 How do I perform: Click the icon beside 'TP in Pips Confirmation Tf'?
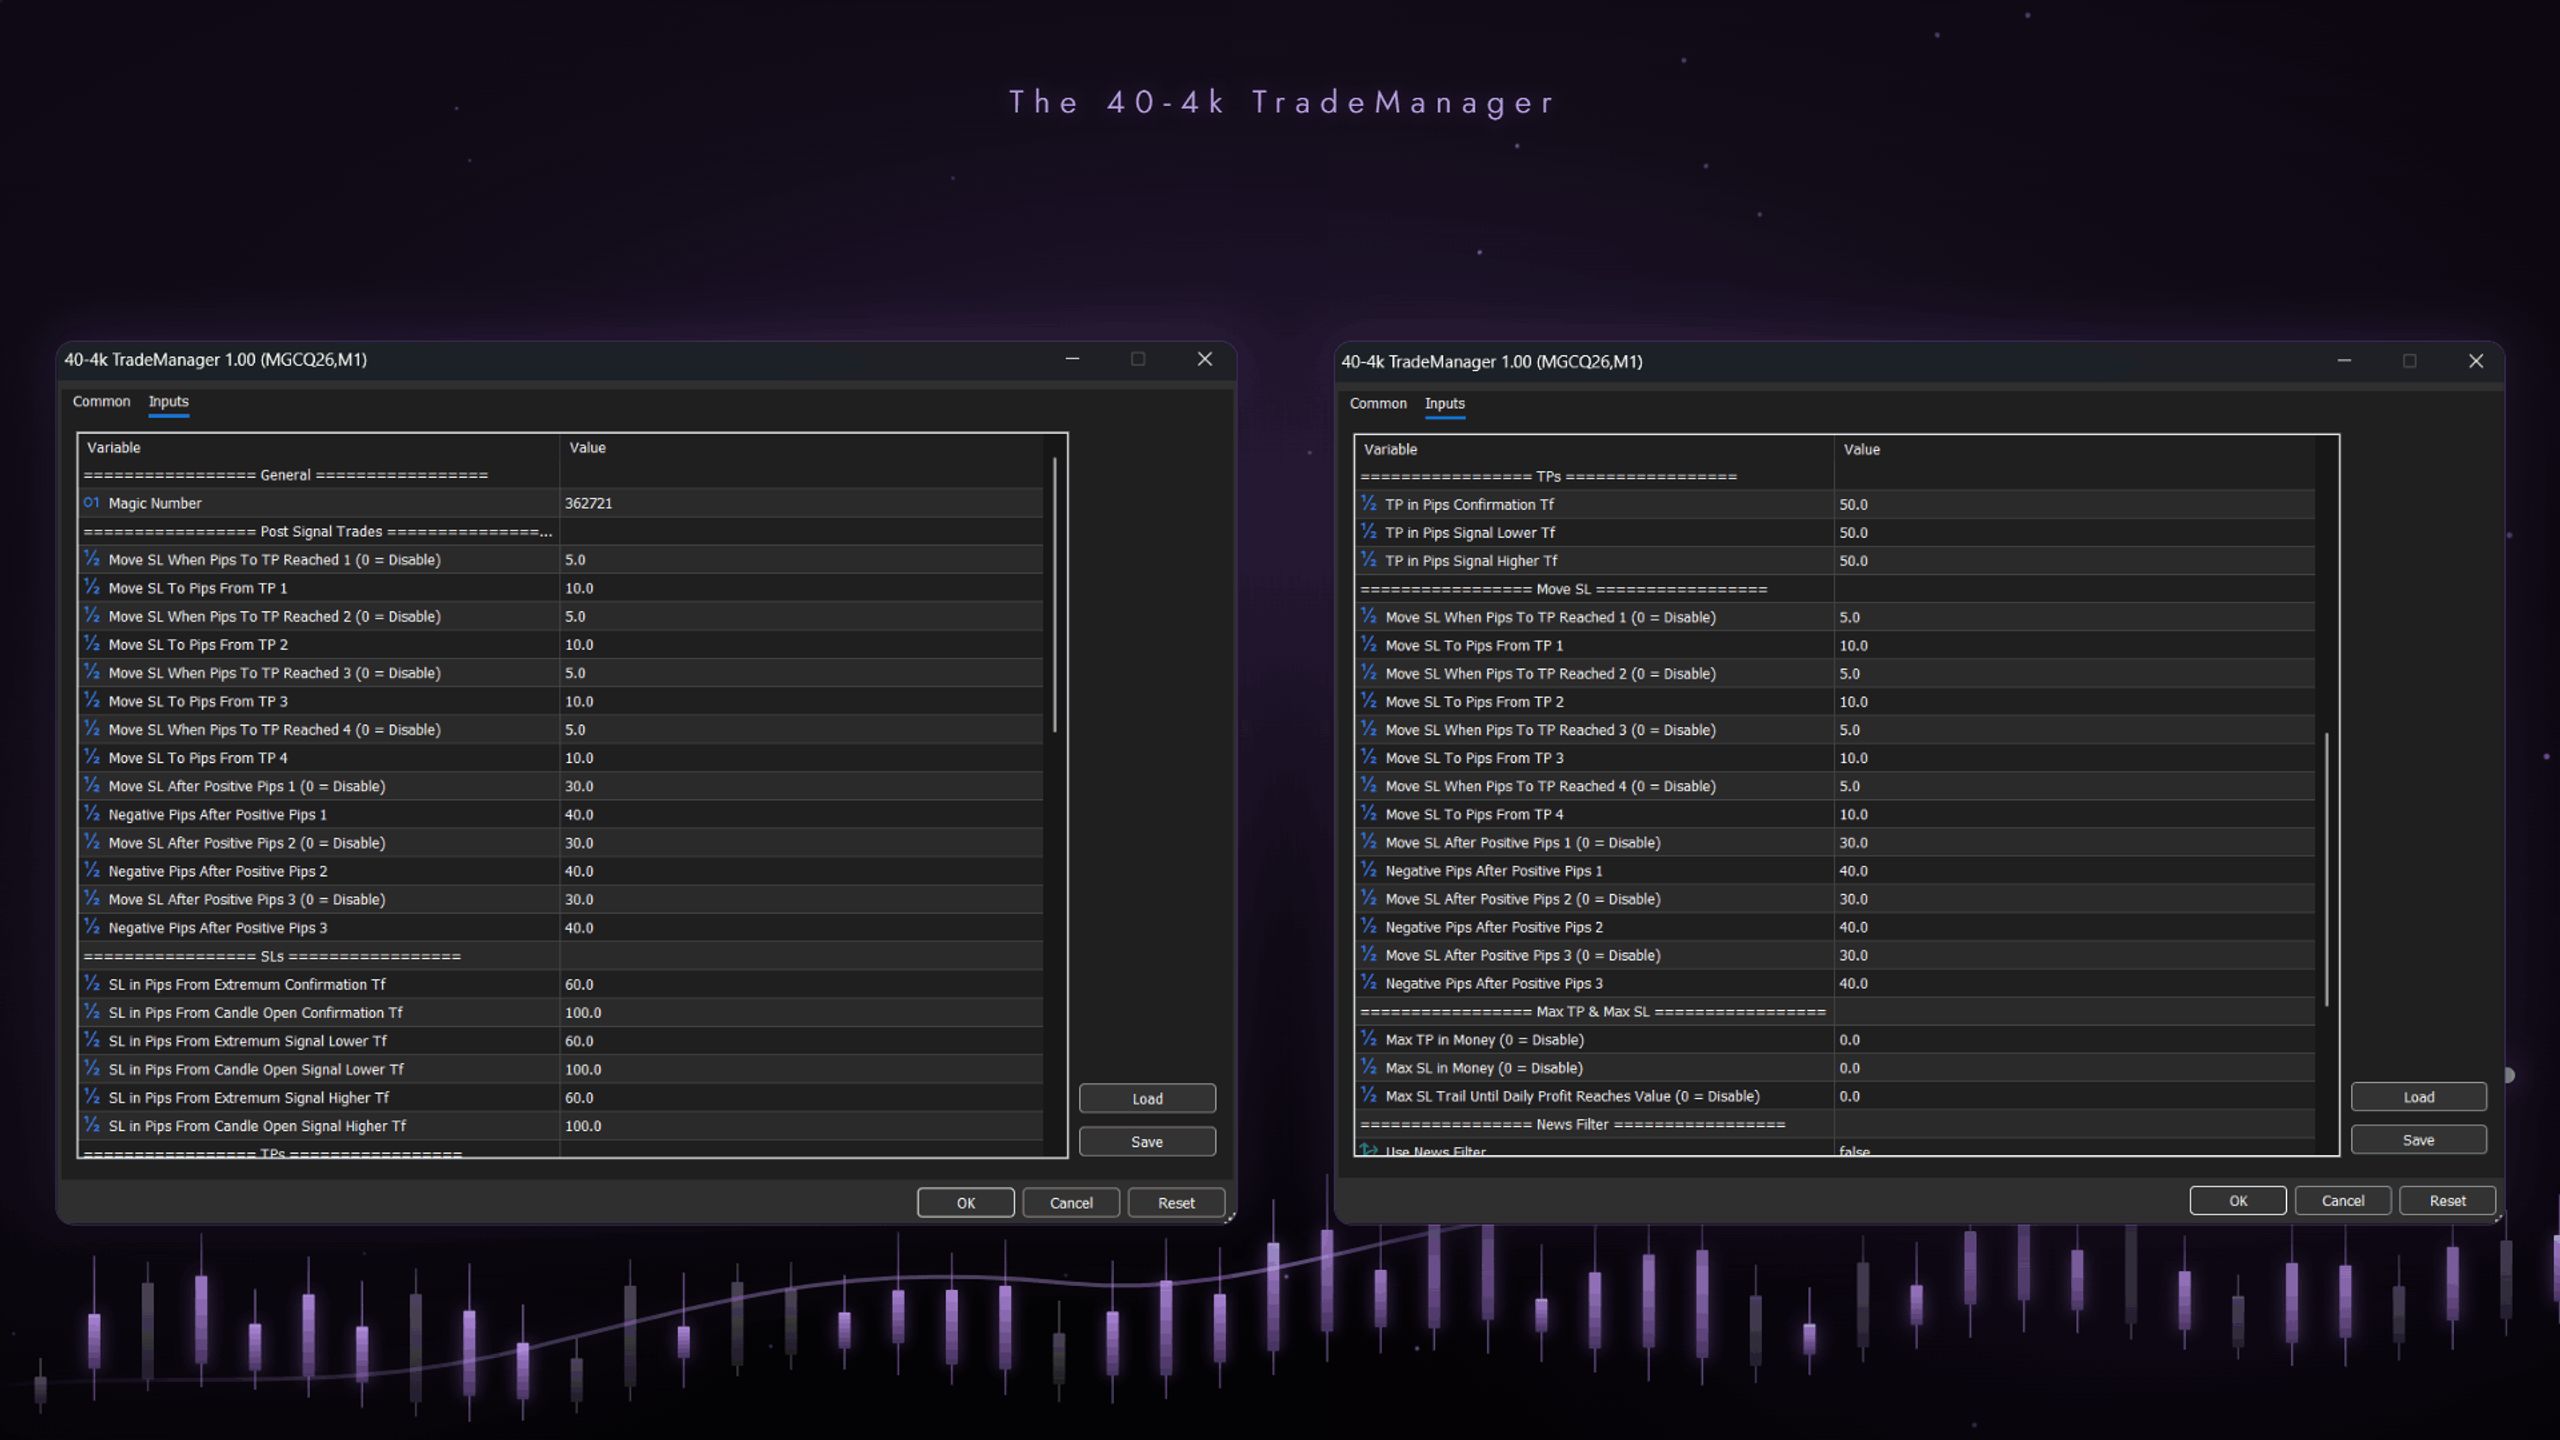(1369, 505)
